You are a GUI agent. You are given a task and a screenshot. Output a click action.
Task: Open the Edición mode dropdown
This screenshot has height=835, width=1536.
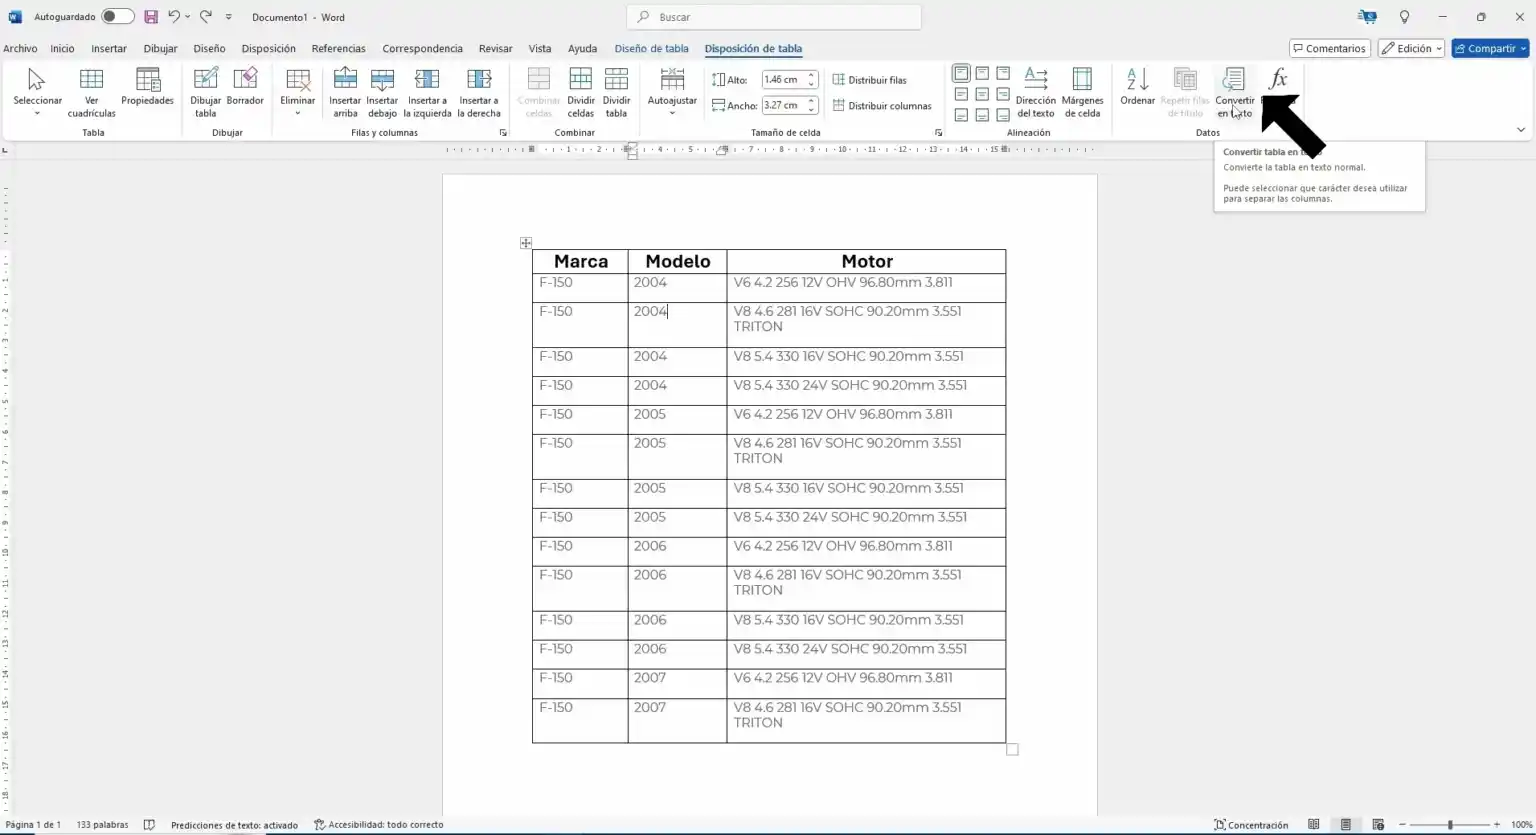(1411, 48)
